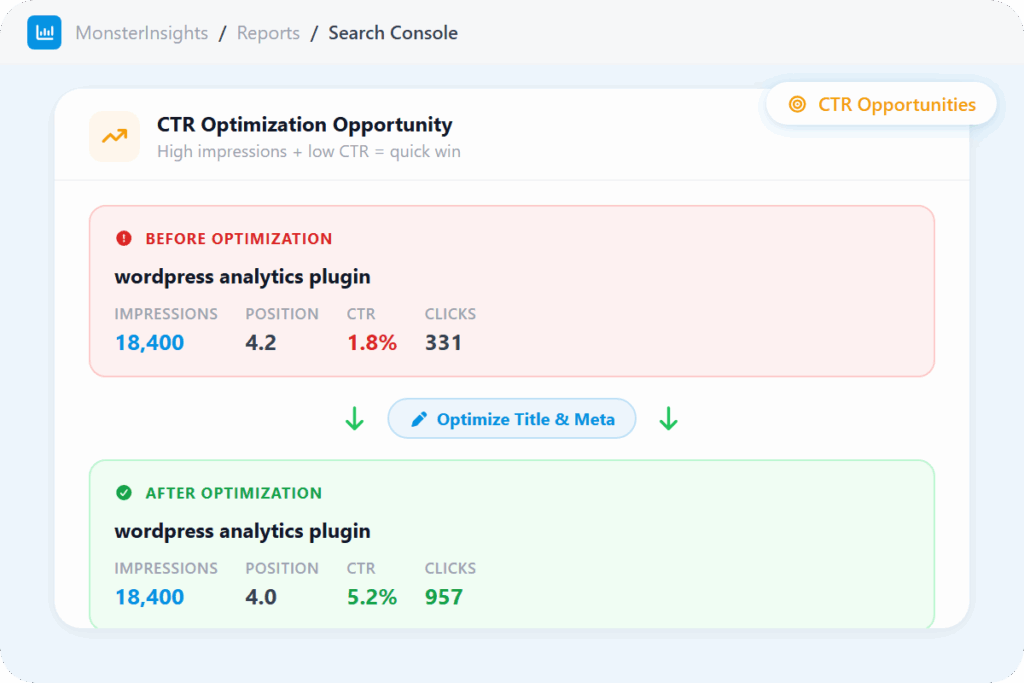This screenshot has width=1024, height=683.
Task: Click the 4.2 position value
Action: (261, 343)
